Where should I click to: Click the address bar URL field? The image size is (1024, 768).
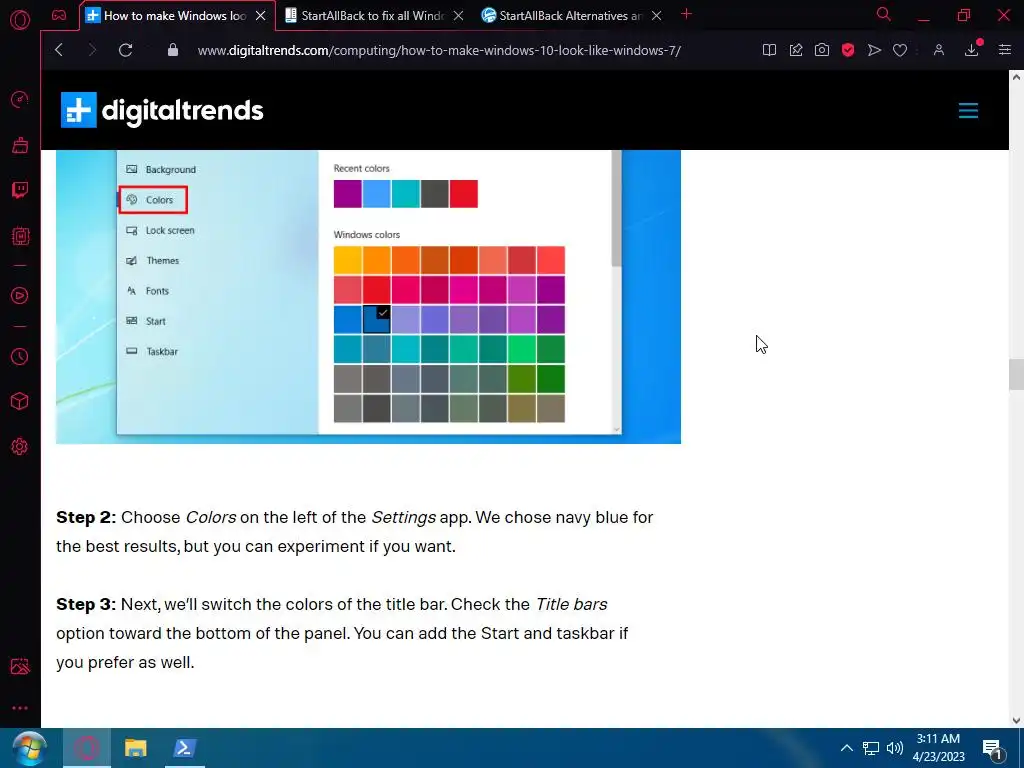coord(439,50)
